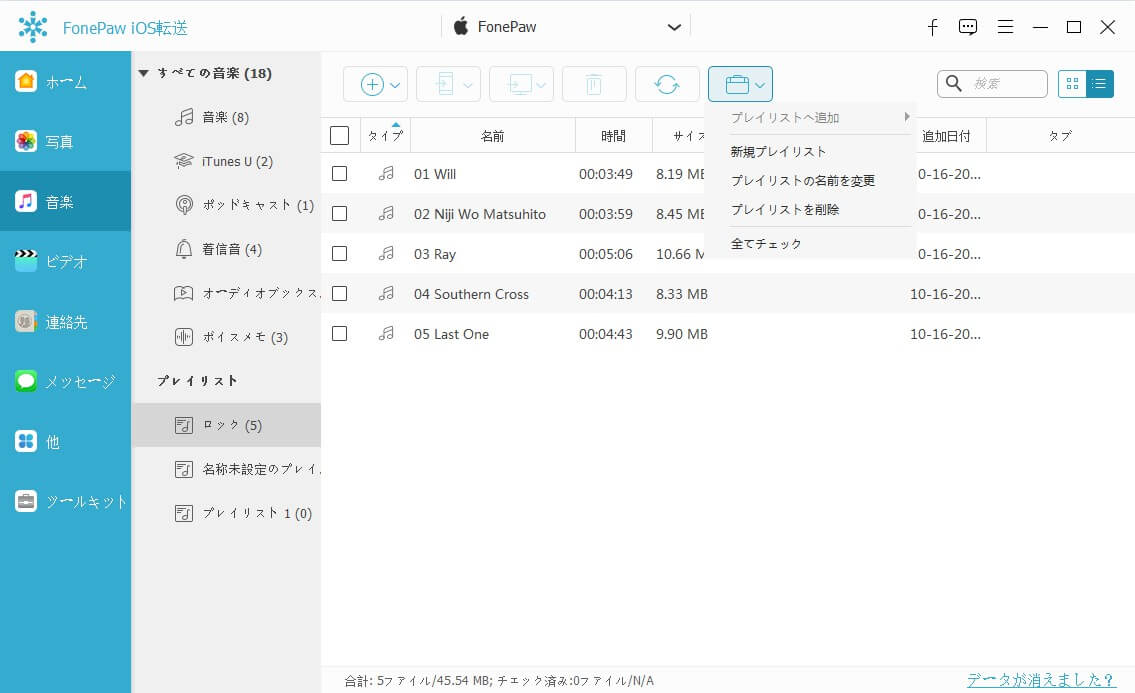Click the add (plus) toolbar button
The width and height of the screenshot is (1135, 693).
pos(372,84)
